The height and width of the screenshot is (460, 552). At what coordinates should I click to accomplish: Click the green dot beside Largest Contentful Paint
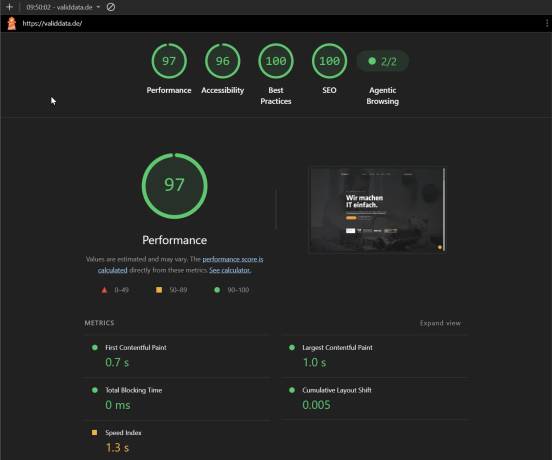click(292, 347)
